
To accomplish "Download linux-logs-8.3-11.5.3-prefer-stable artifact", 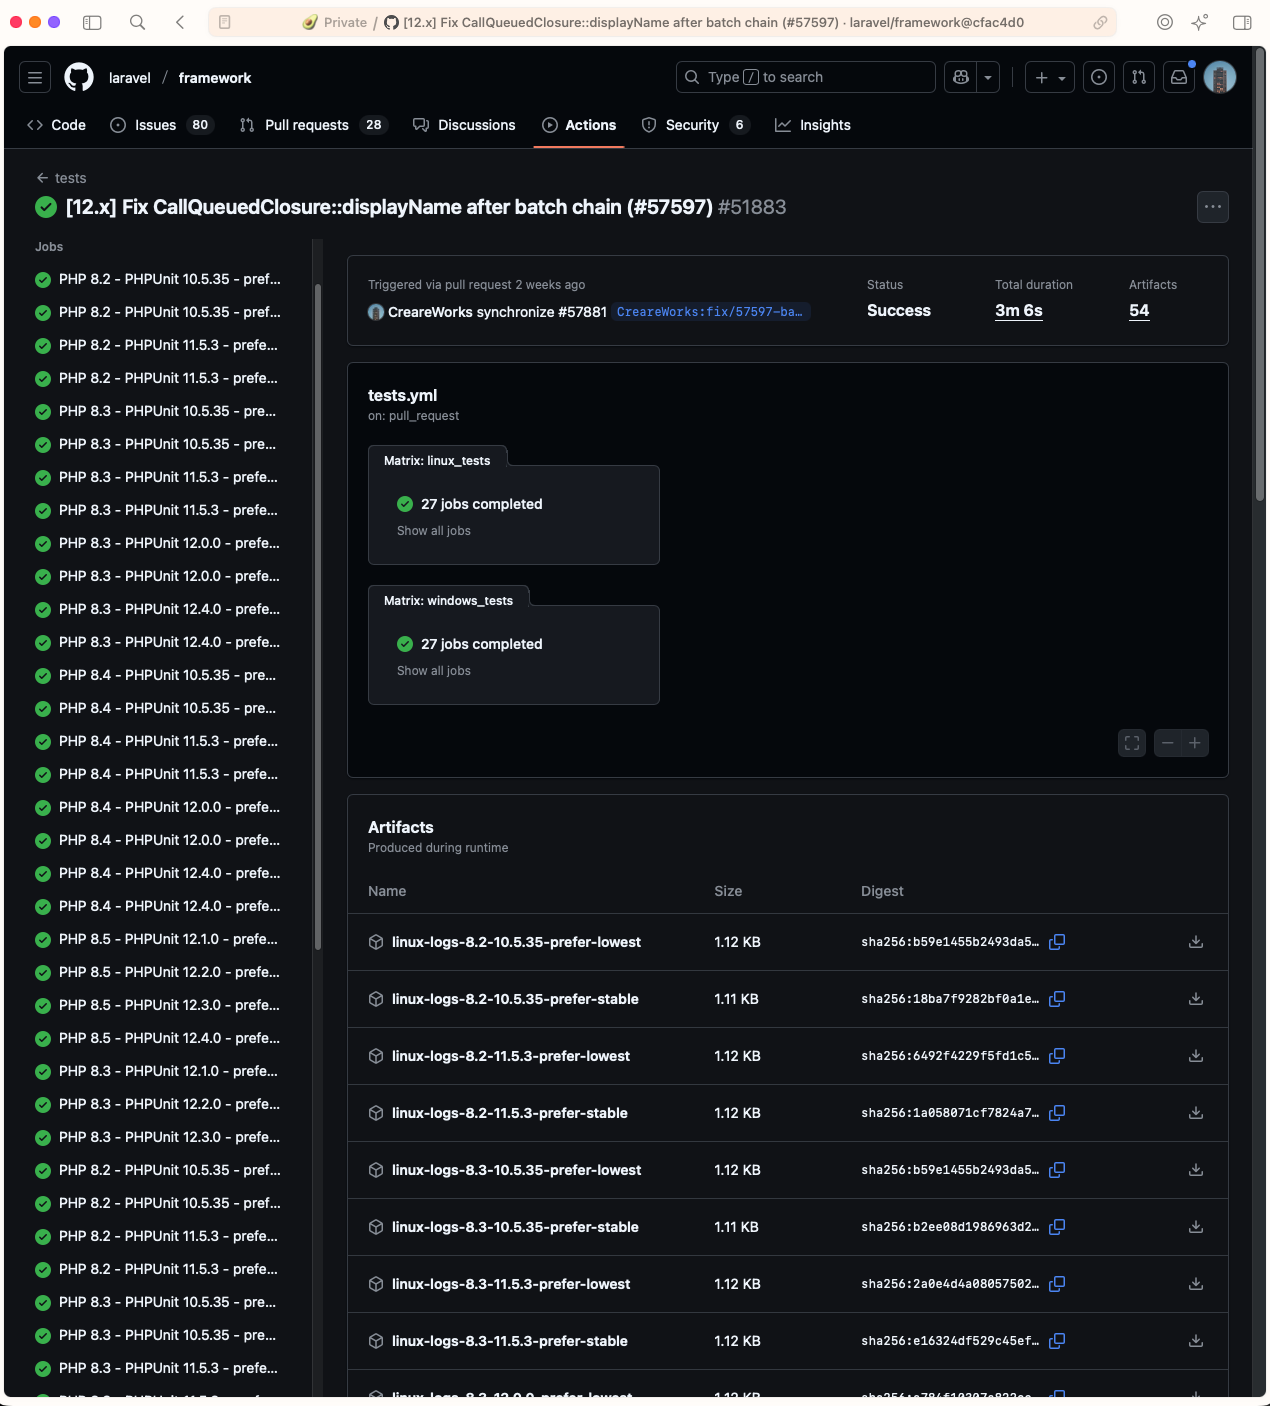I will coord(1196,1341).
